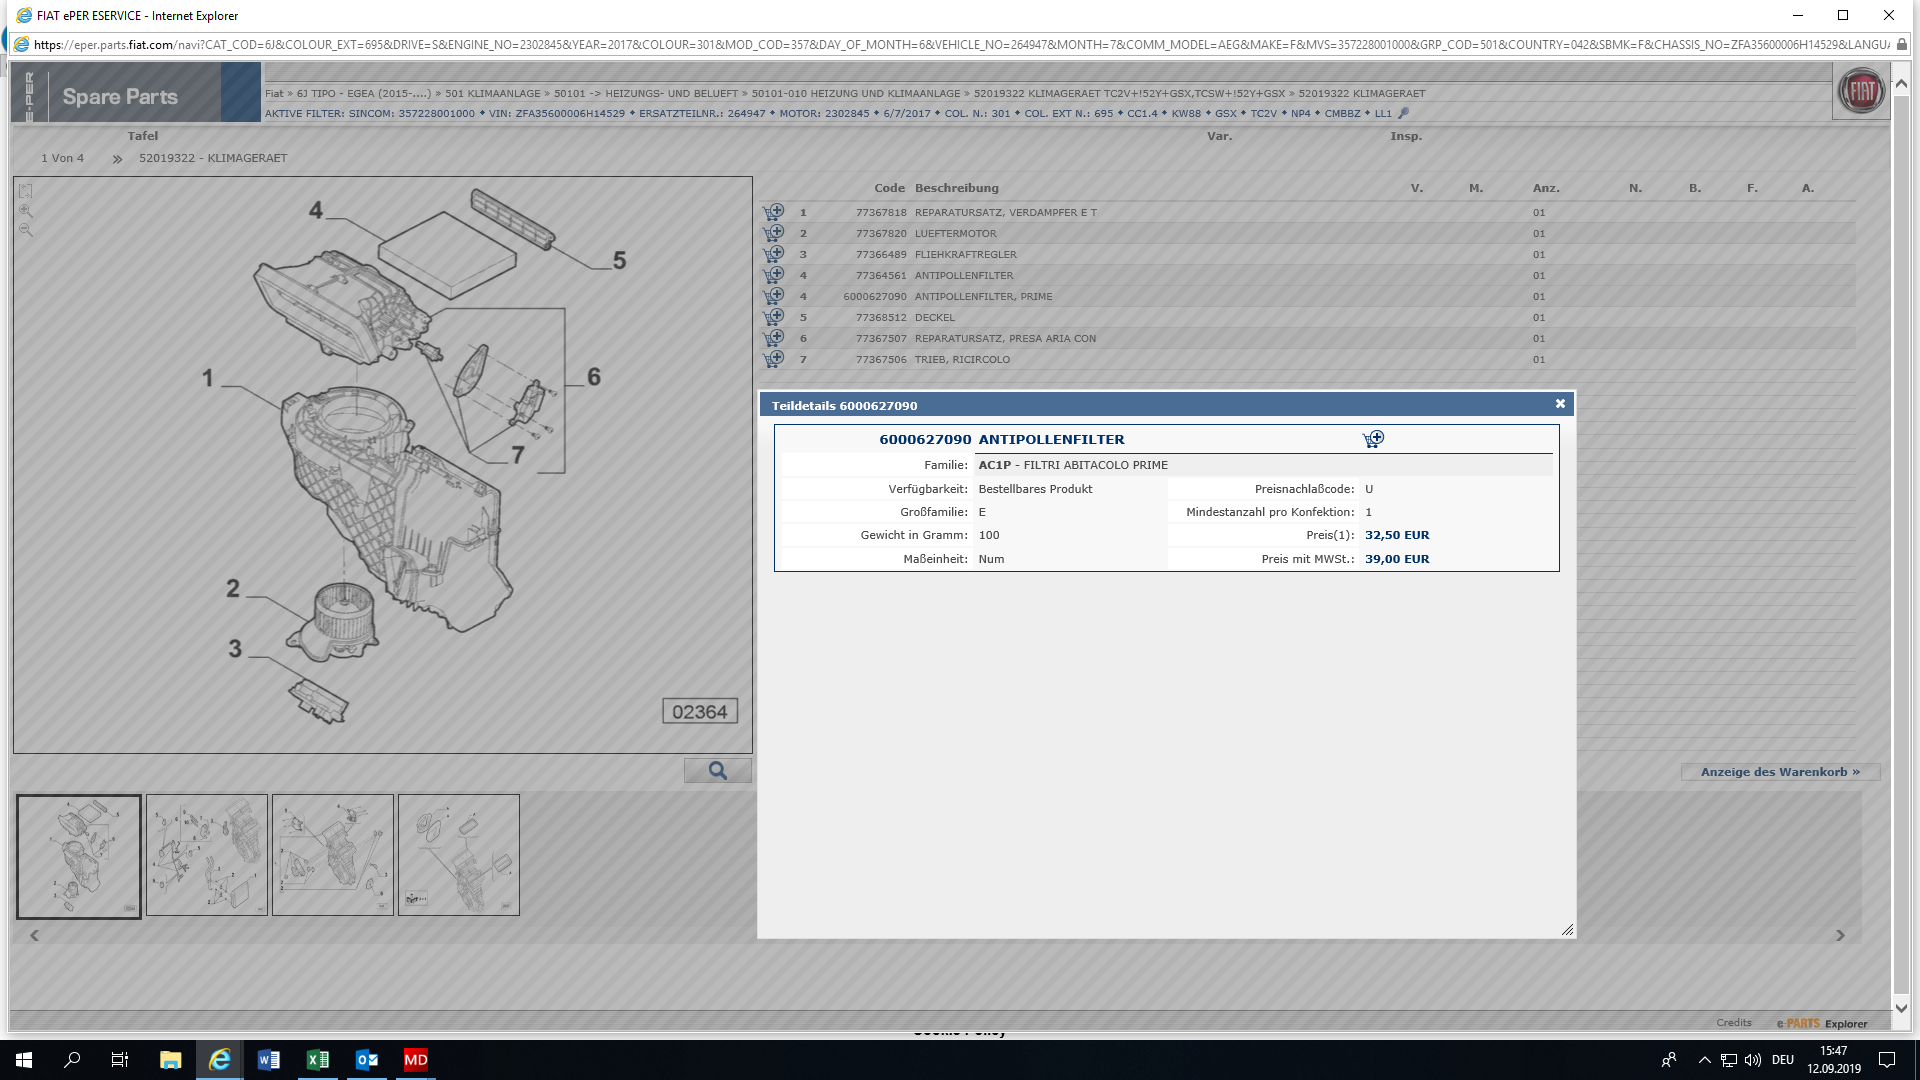The height and width of the screenshot is (1080, 1920).
Task: Open 501 KLIMAANLAGE breadcrumb
Action: [x=492, y=93]
